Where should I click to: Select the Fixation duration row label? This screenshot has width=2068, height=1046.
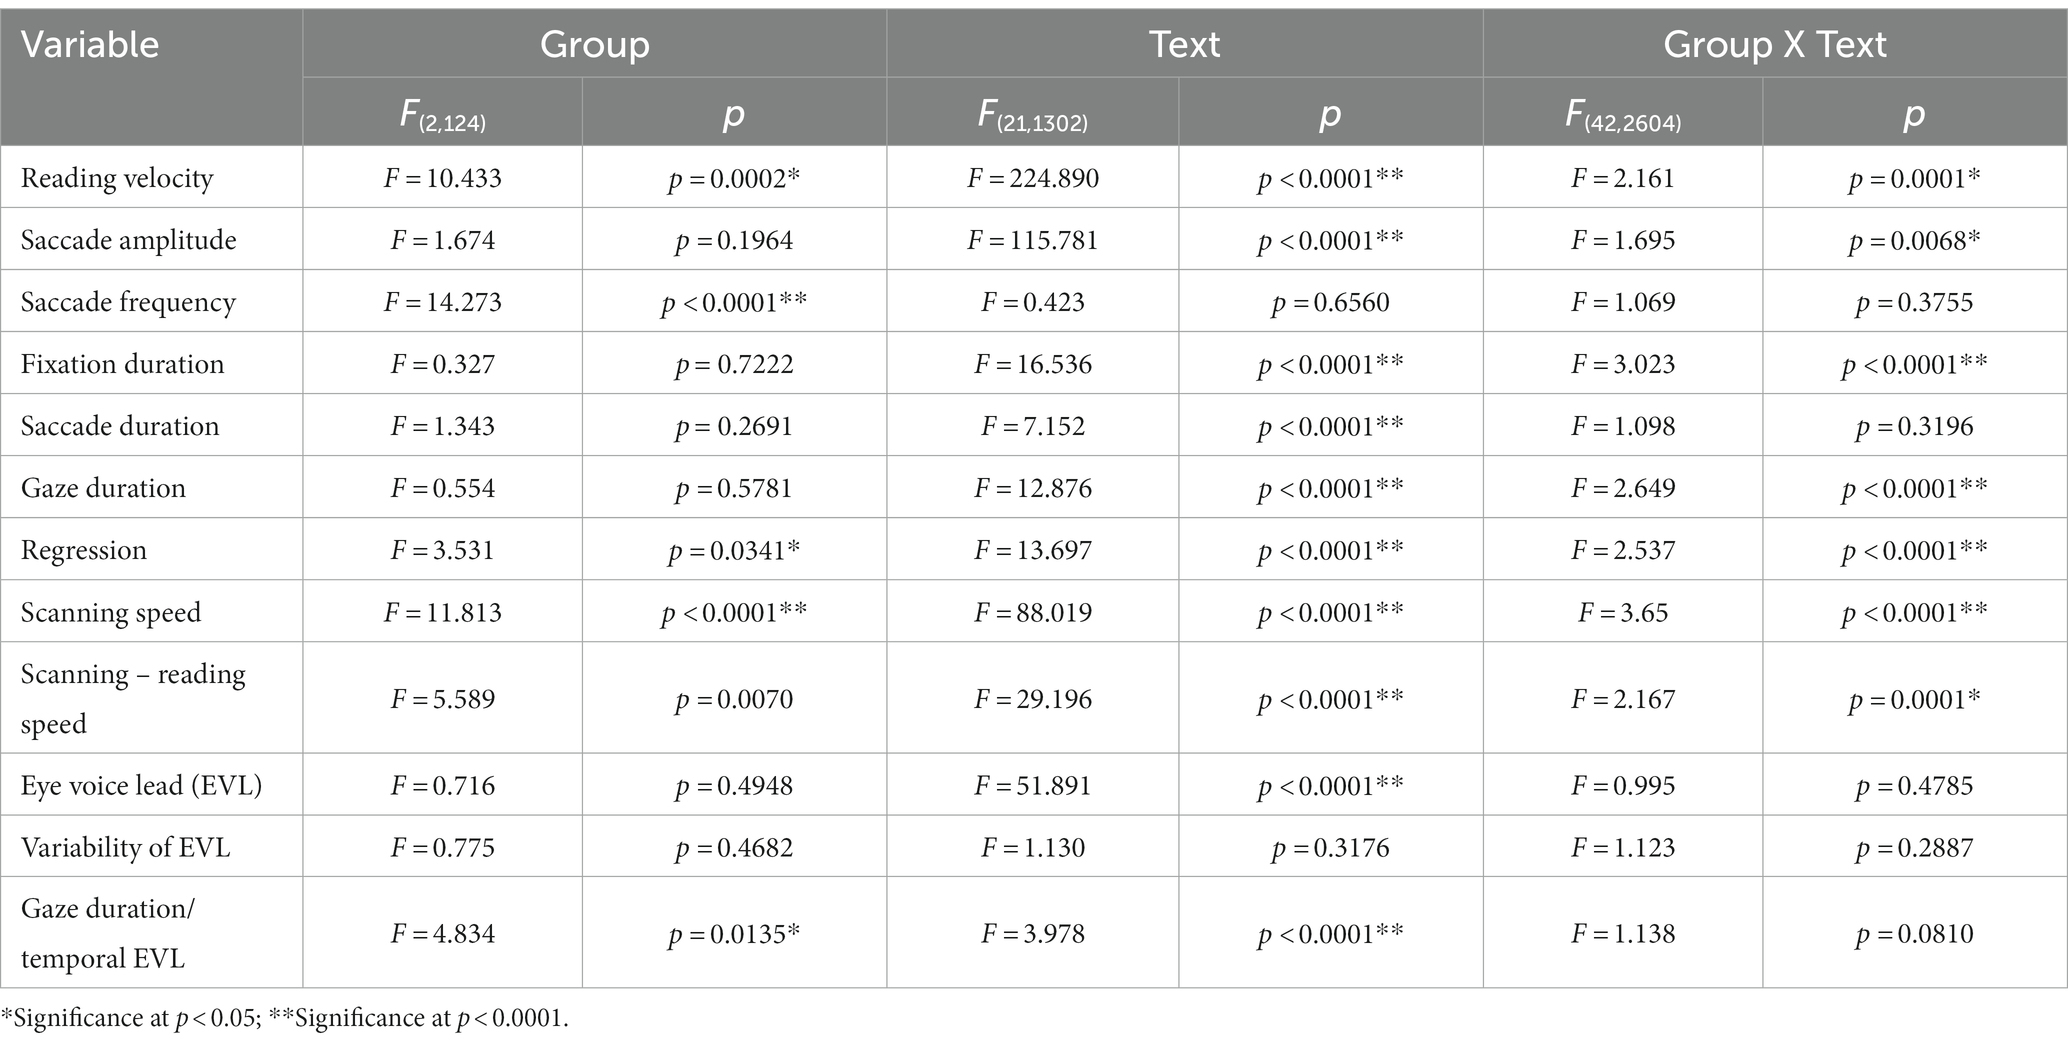pos(122,364)
